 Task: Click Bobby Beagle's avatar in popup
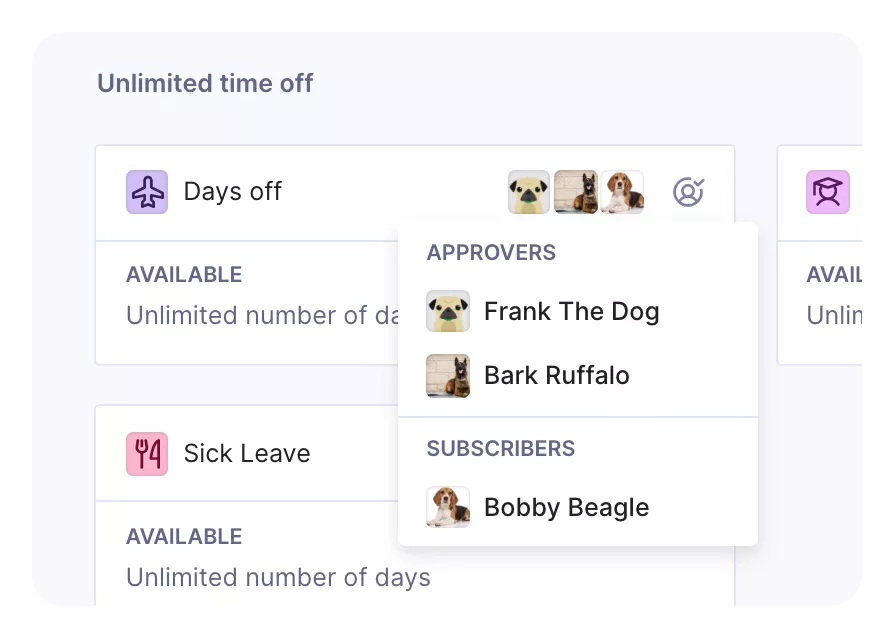(x=448, y=507)
